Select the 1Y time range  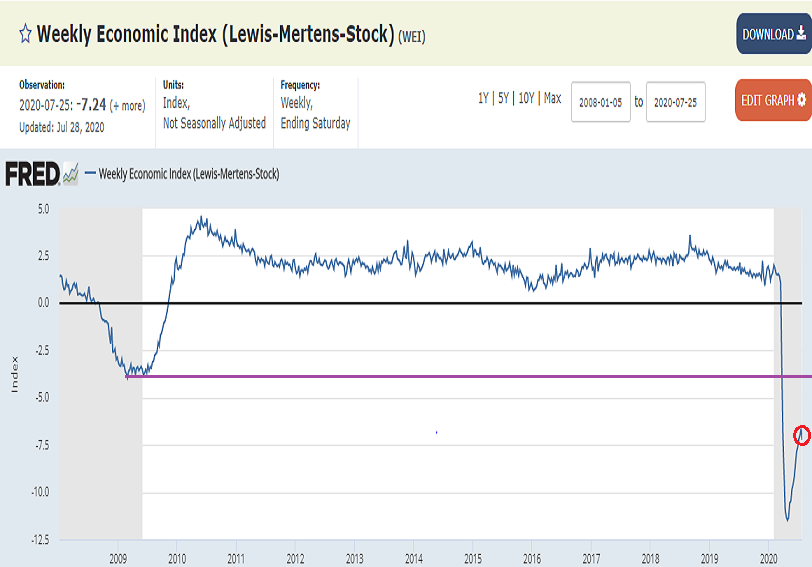click(484, 99)
